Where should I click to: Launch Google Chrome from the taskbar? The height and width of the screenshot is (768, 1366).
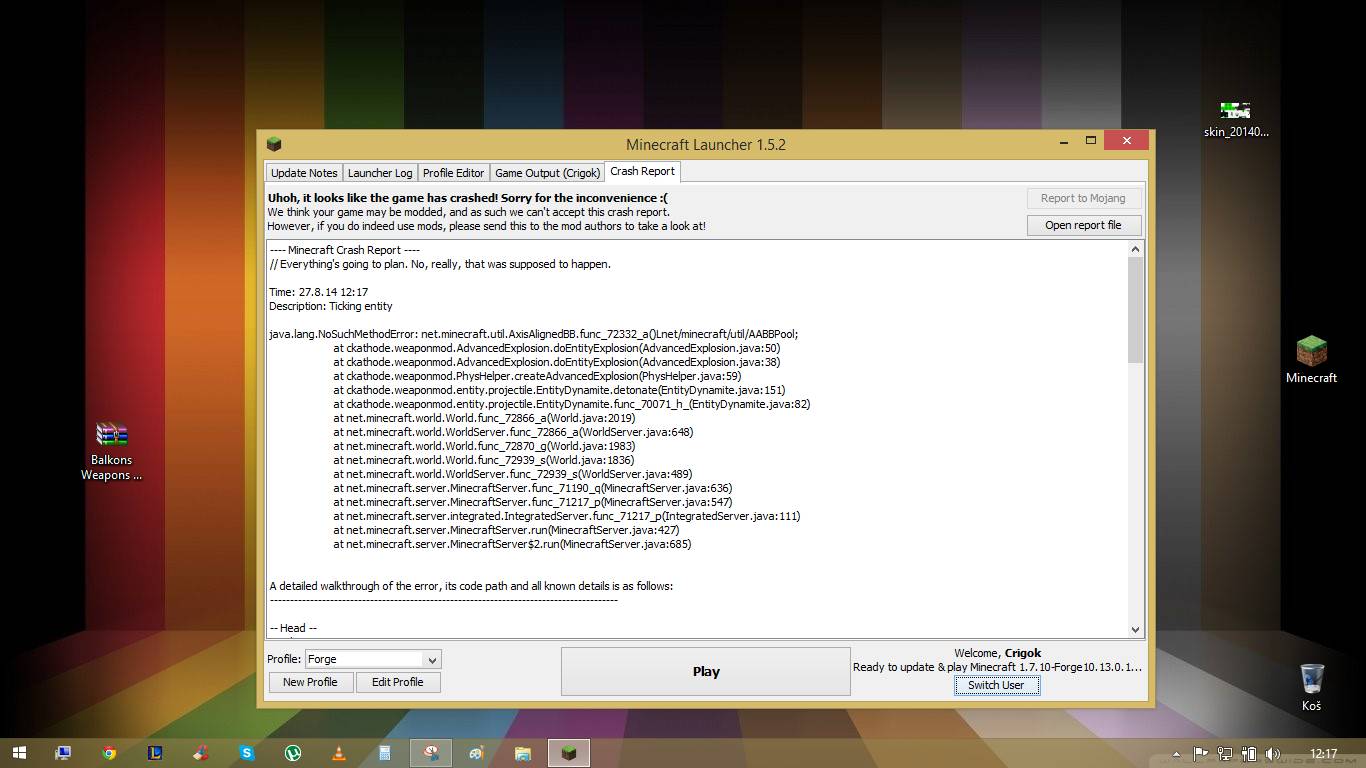[109, 753]
